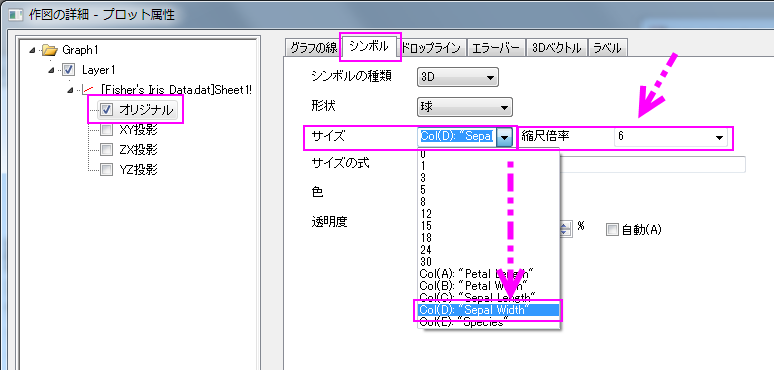Viewport: 774px width, 370px height.
Task: Enable the XY投影 checkbox
Action: 106,130
